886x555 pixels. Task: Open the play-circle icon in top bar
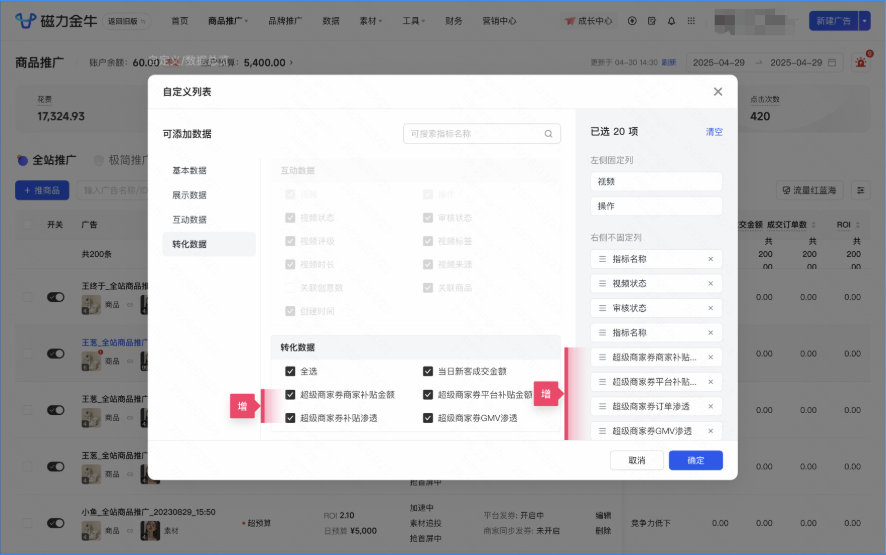click(x=632, y=21)
